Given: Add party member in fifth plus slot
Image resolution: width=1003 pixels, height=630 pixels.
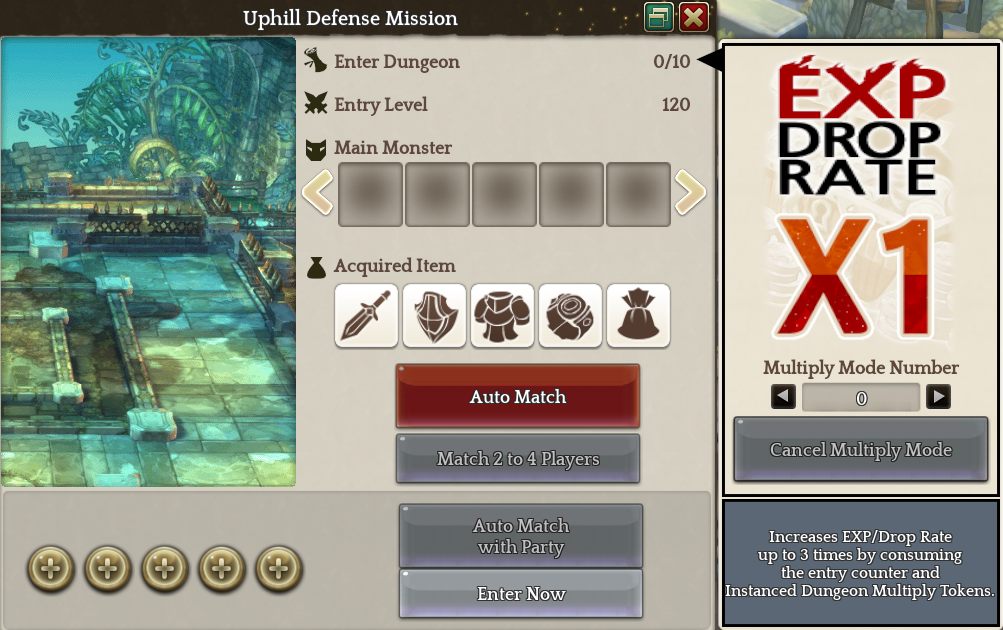Looking at the screenshot, I should 278,569.
